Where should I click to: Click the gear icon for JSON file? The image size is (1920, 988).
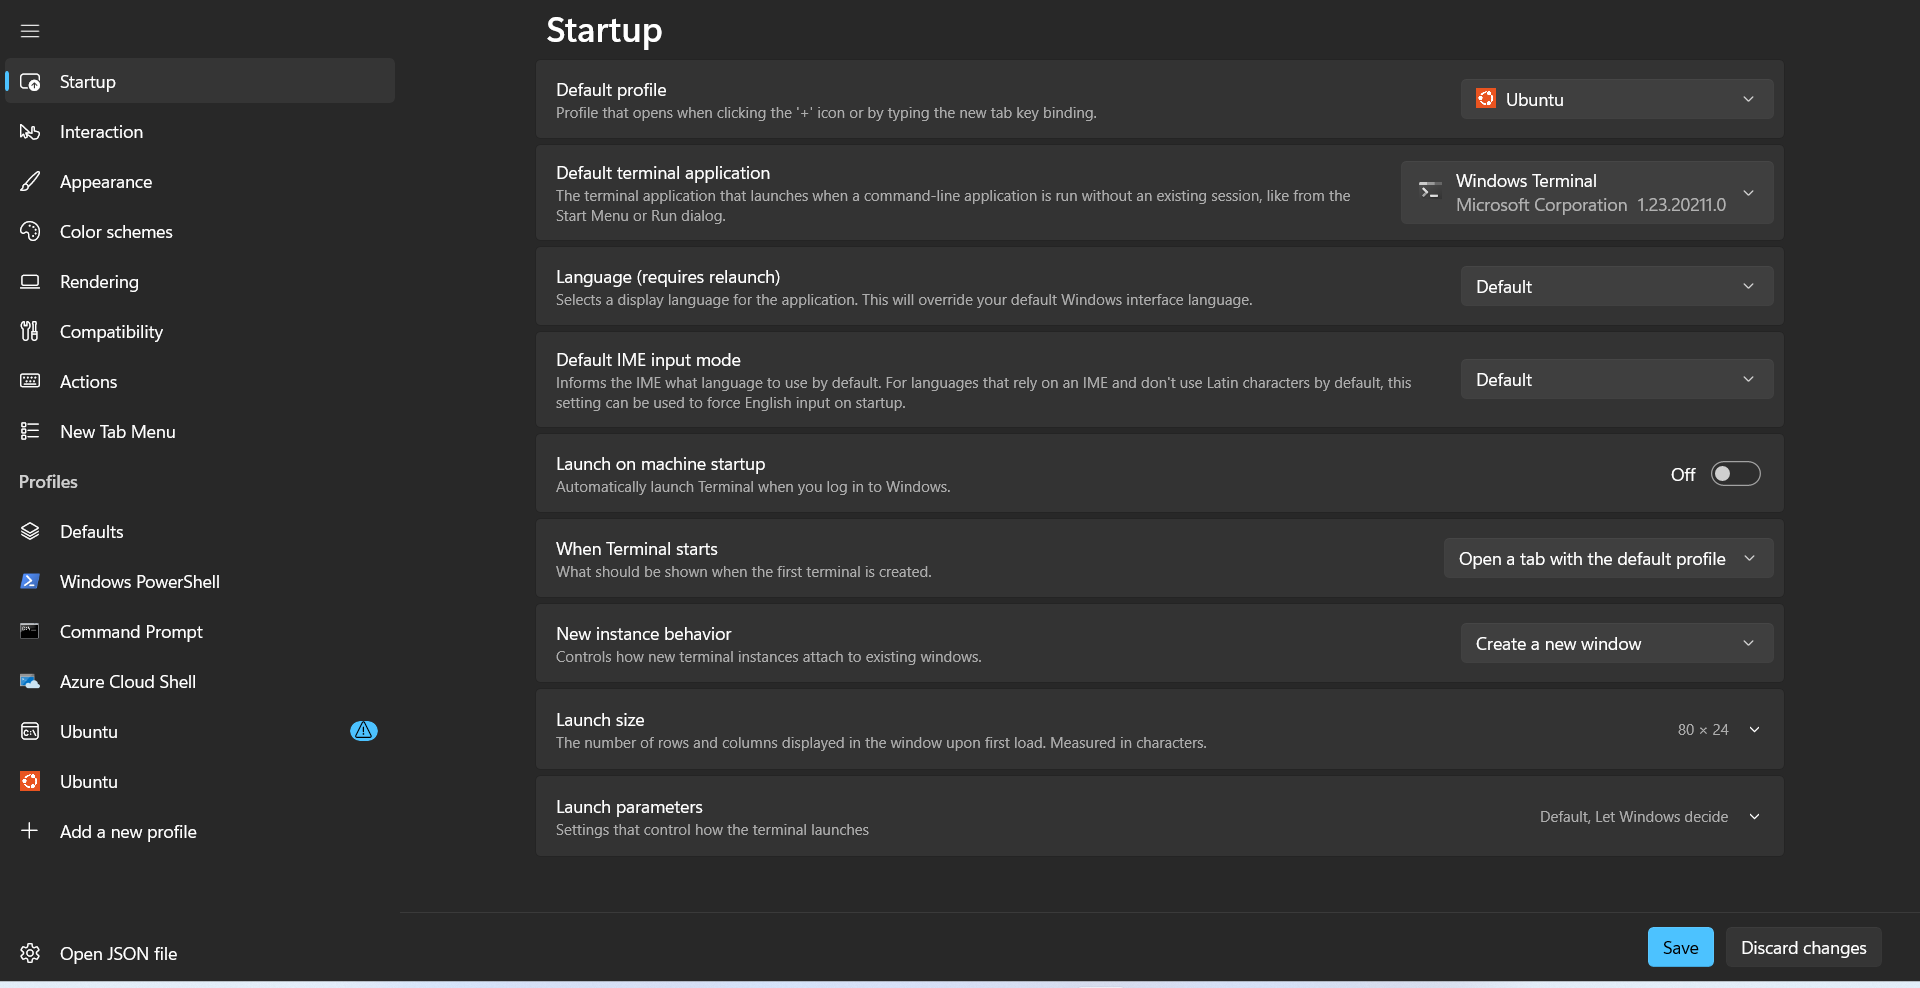point(30,953)
